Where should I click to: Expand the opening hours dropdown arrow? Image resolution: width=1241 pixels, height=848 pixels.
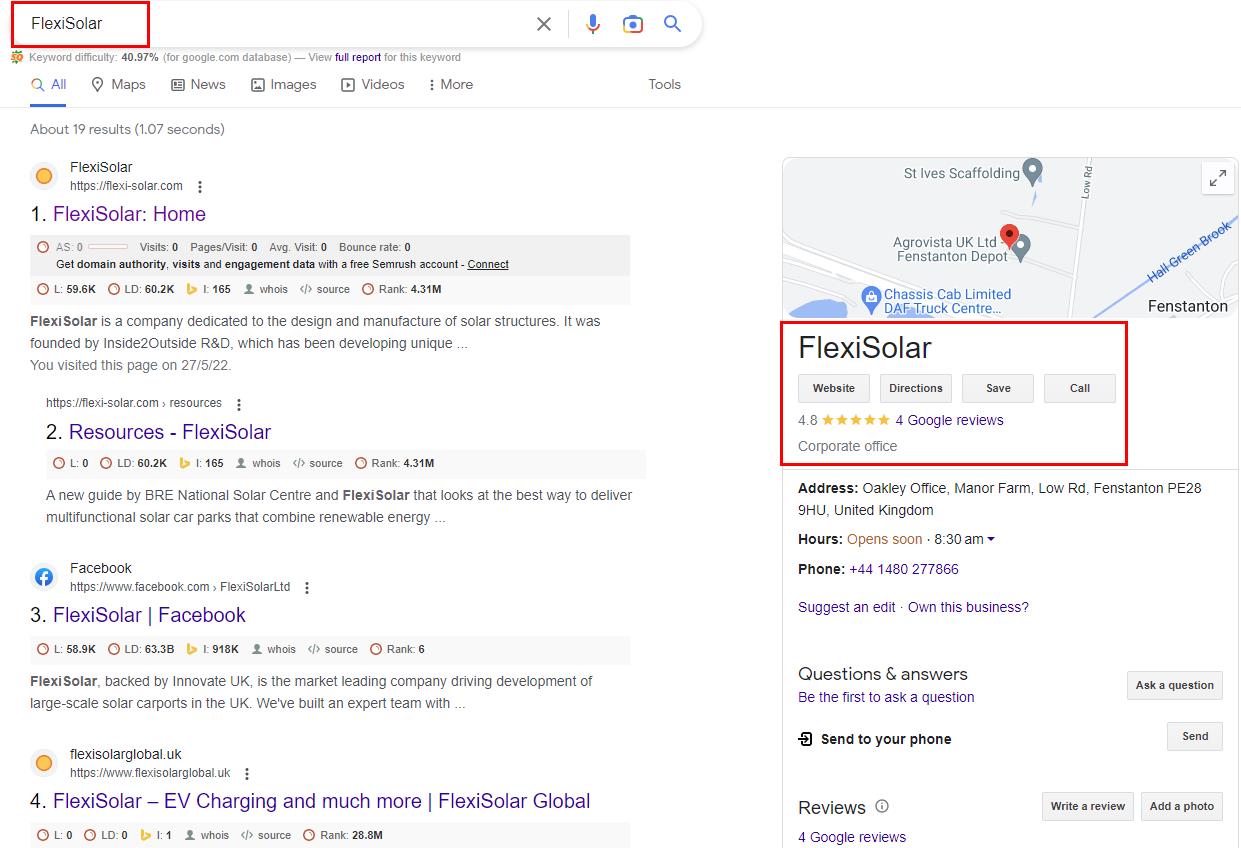pyautogui.click(x=991, y=540)
